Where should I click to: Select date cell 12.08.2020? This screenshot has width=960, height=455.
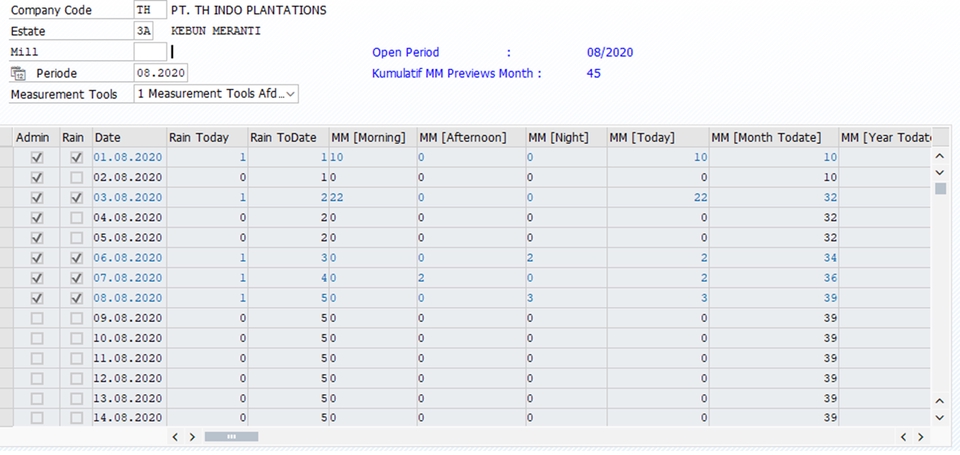click(128, 378)
